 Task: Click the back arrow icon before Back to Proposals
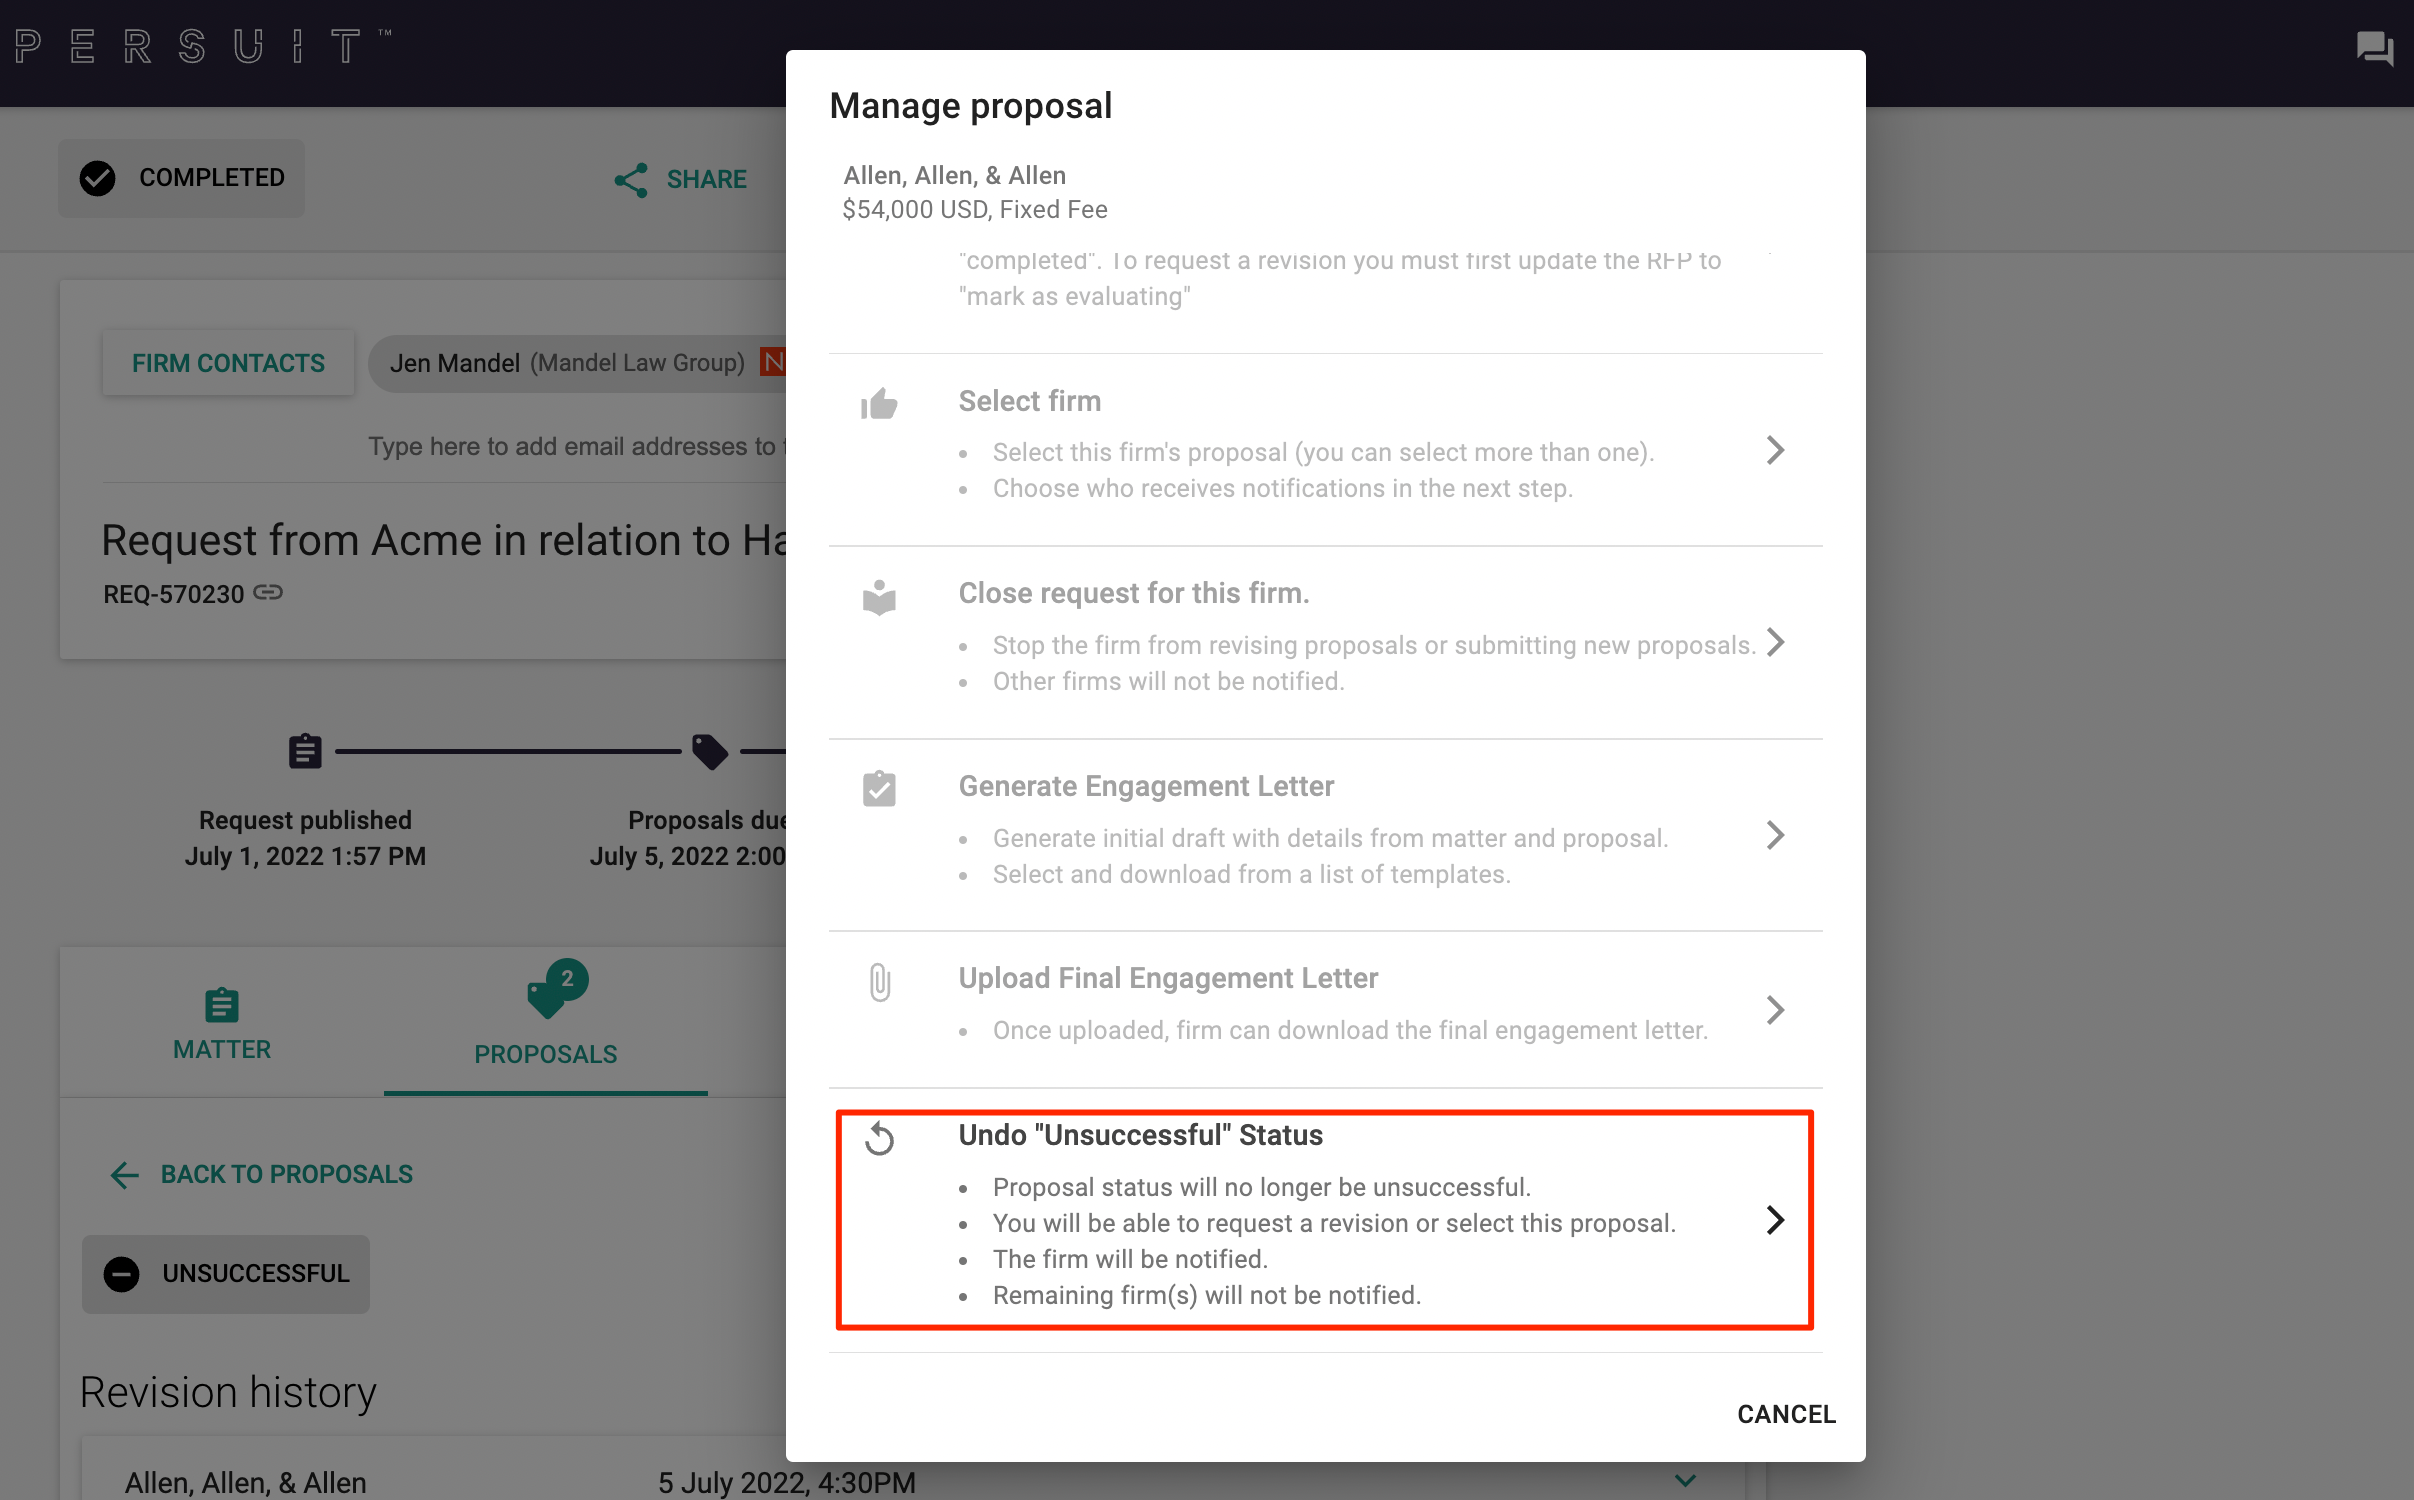(125, 1175)
